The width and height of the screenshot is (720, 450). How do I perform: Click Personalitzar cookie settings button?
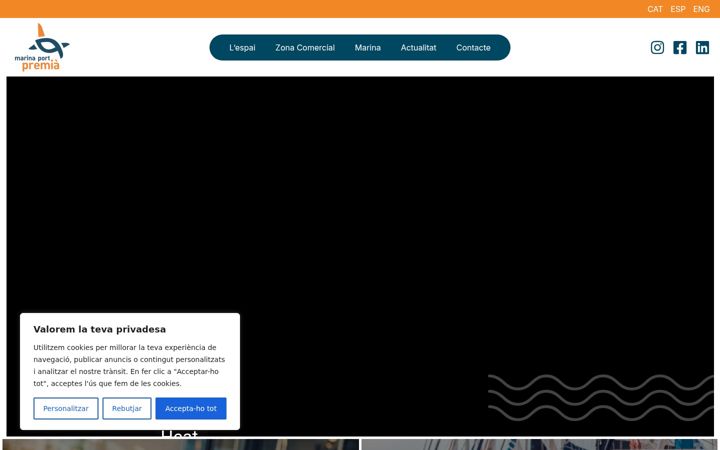click(66, 408)
